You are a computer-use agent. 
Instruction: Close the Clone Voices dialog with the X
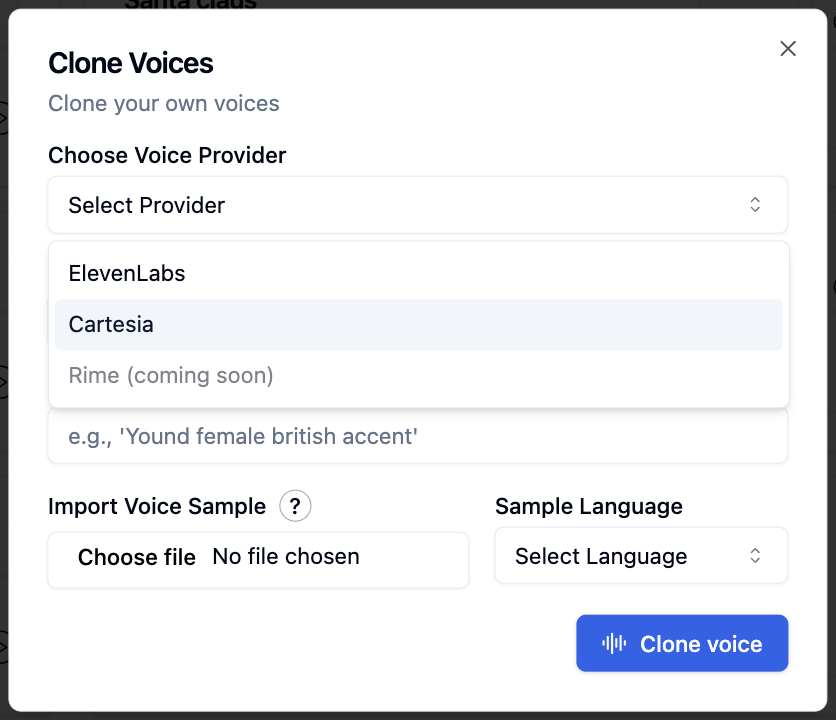[x=788, y=48]
